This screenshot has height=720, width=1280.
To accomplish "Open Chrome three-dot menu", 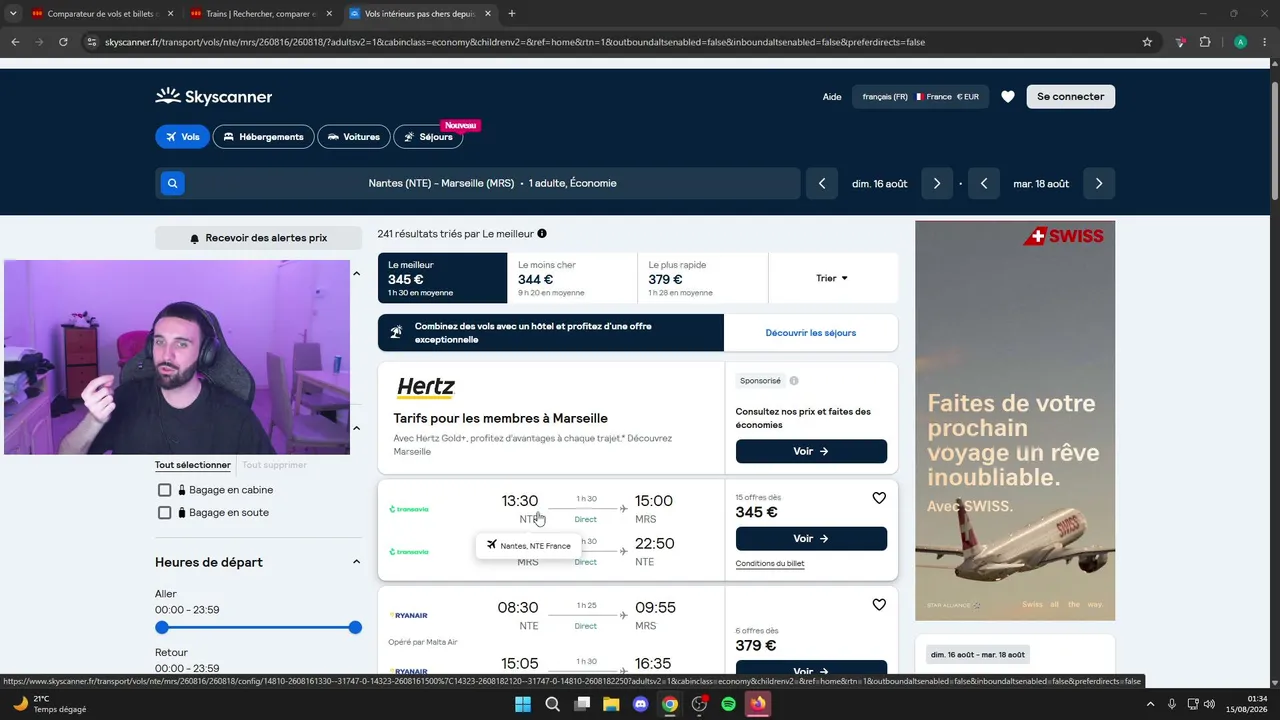I will 1265,42.
